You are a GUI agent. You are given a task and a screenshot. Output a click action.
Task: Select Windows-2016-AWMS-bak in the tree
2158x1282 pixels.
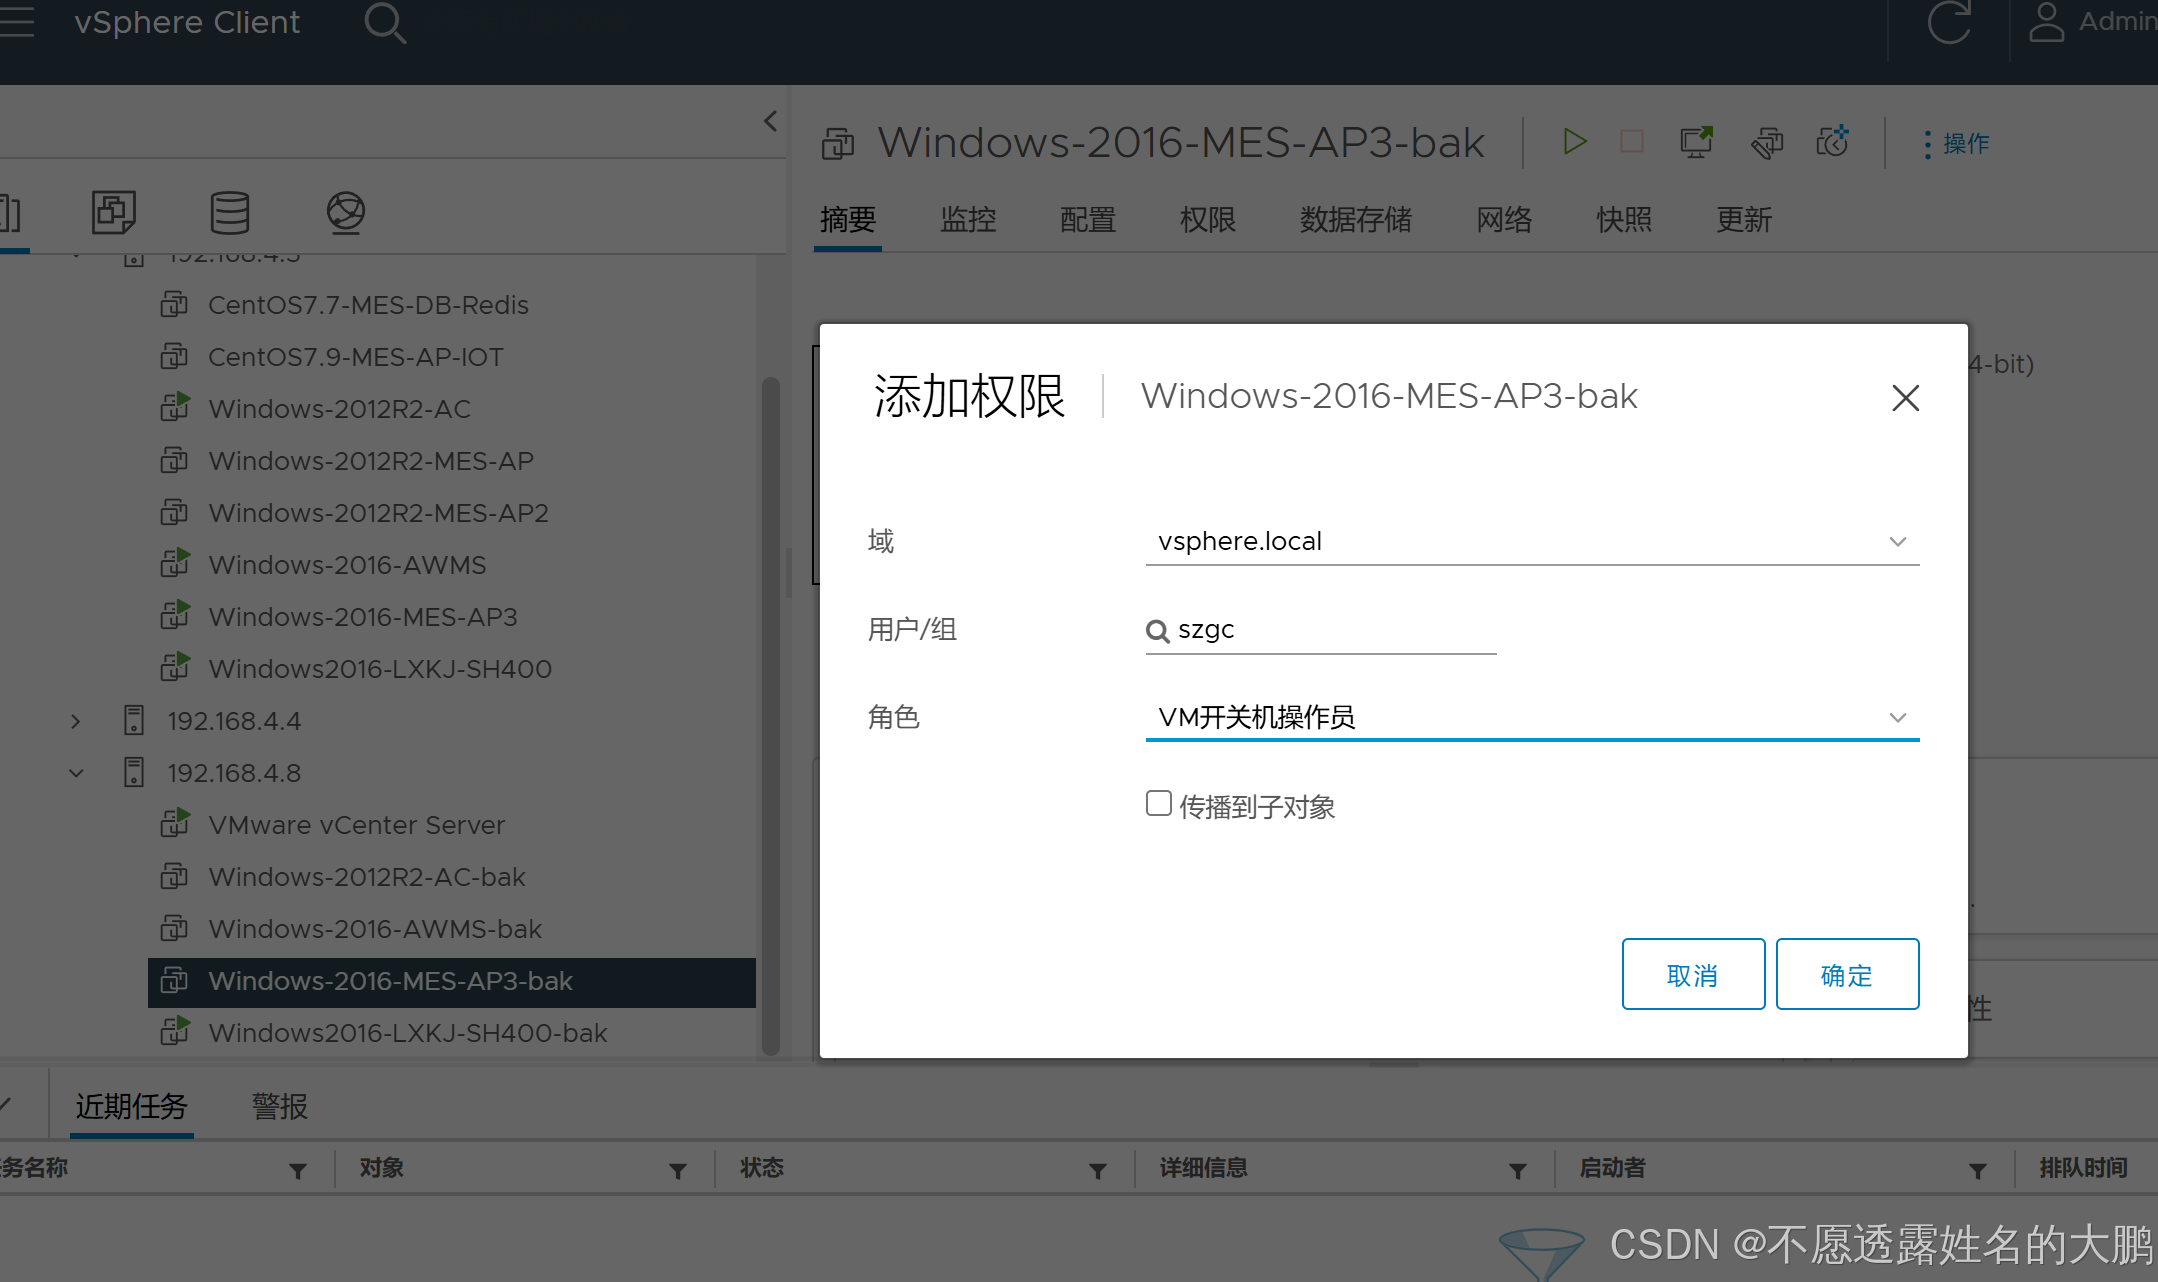point(374,929)
